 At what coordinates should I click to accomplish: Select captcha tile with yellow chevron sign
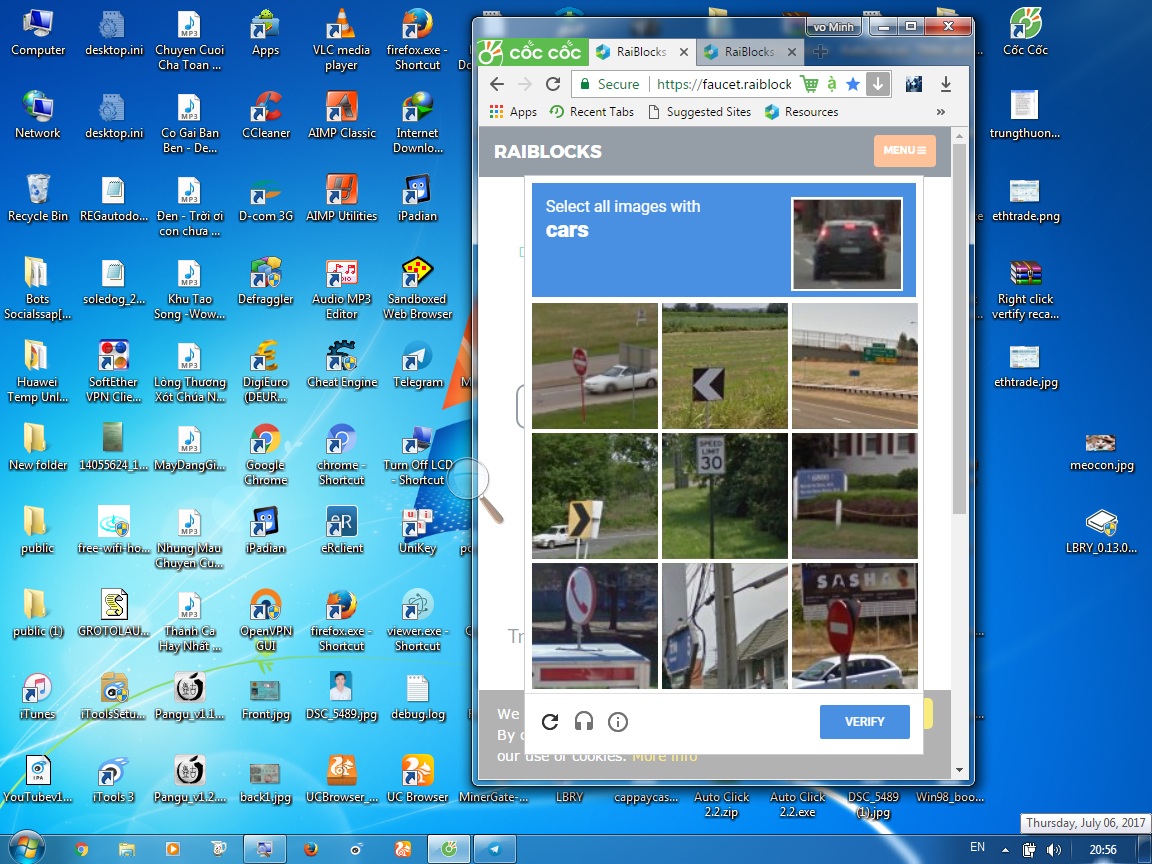(595, 496)
